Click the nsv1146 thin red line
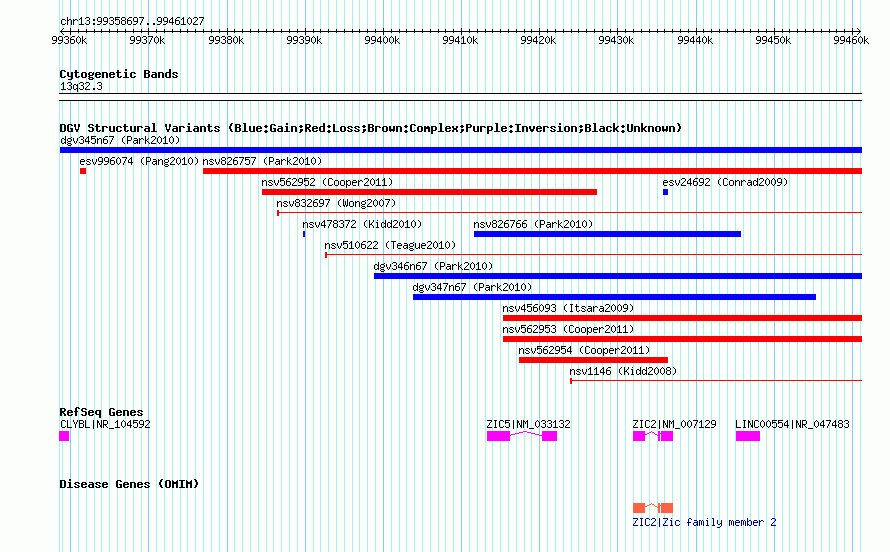This screenshot has height=552, width=890. click(x=716, y=381)
